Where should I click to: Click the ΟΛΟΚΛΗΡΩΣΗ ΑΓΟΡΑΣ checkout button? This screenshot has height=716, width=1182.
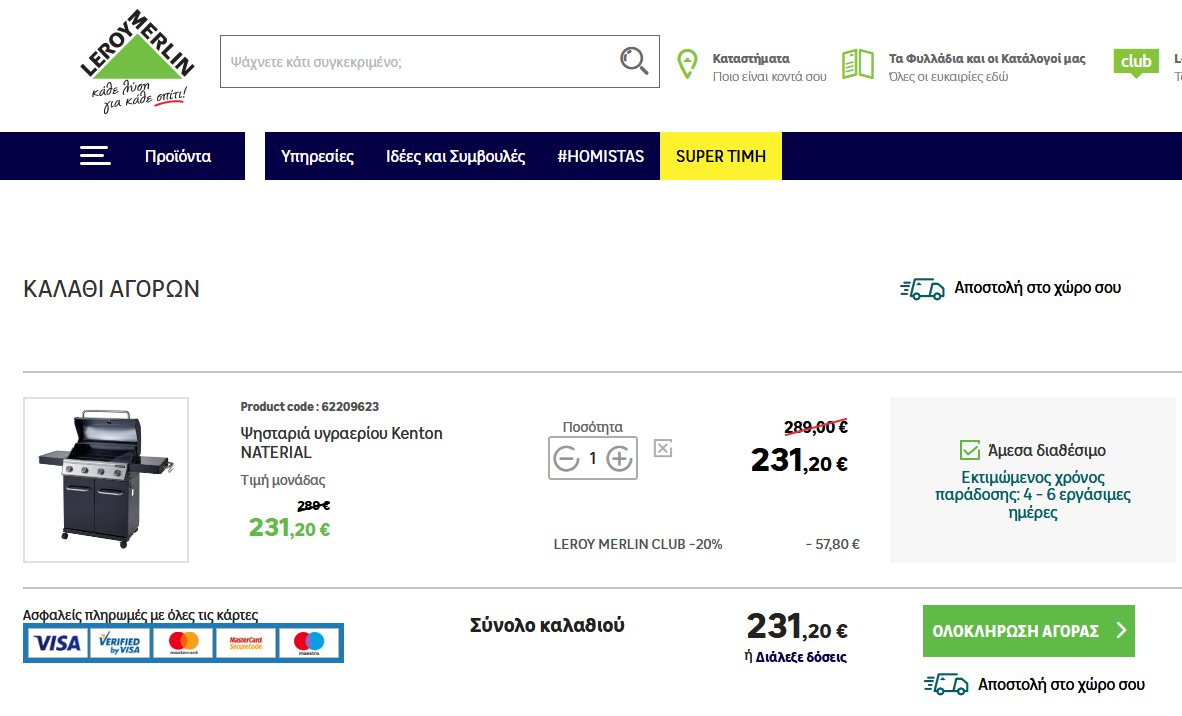(x=1028, y=631)
